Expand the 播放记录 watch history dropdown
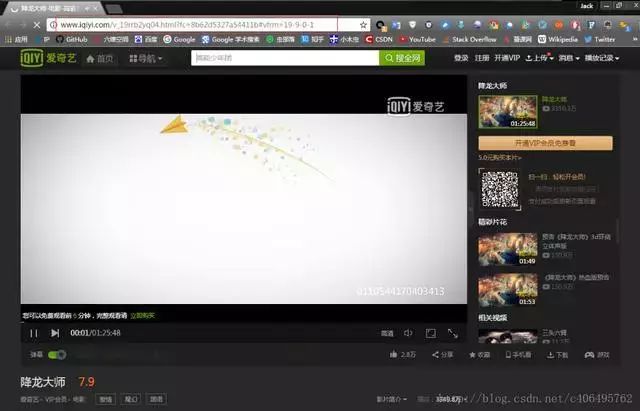This screenshot has height=411, width=640. point(602,58)
